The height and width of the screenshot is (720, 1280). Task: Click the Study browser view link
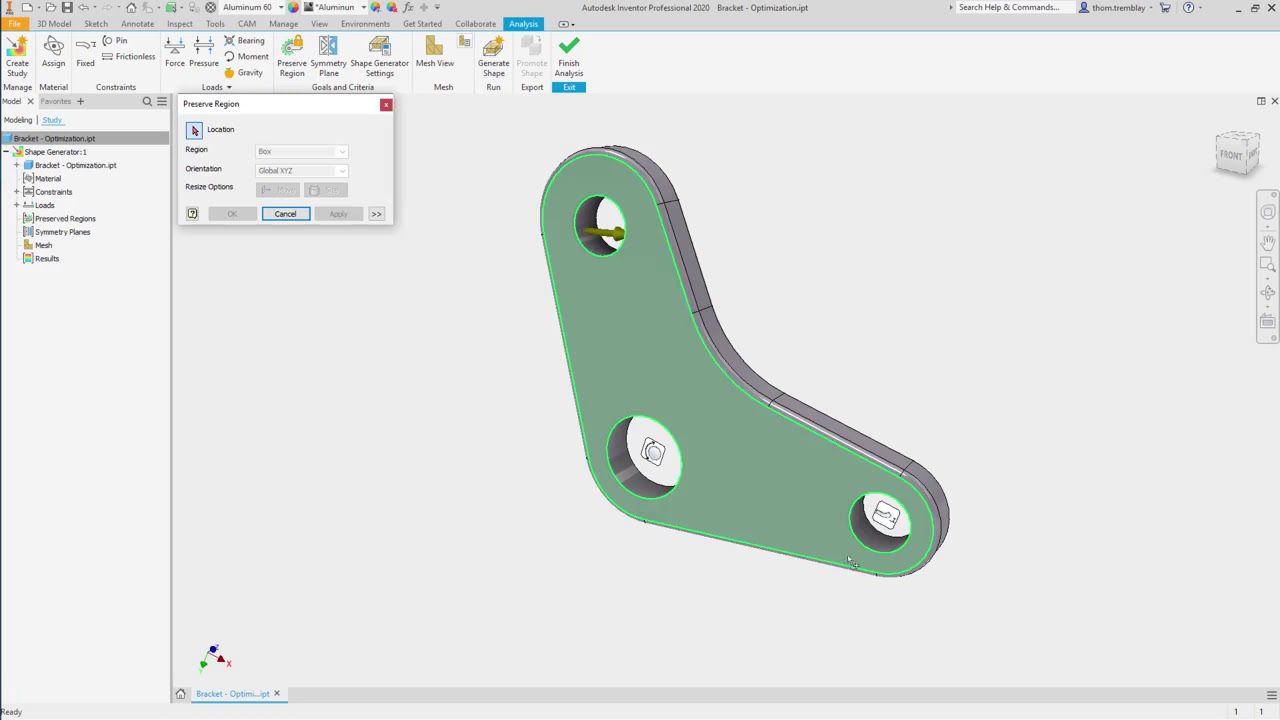(52, 120)
